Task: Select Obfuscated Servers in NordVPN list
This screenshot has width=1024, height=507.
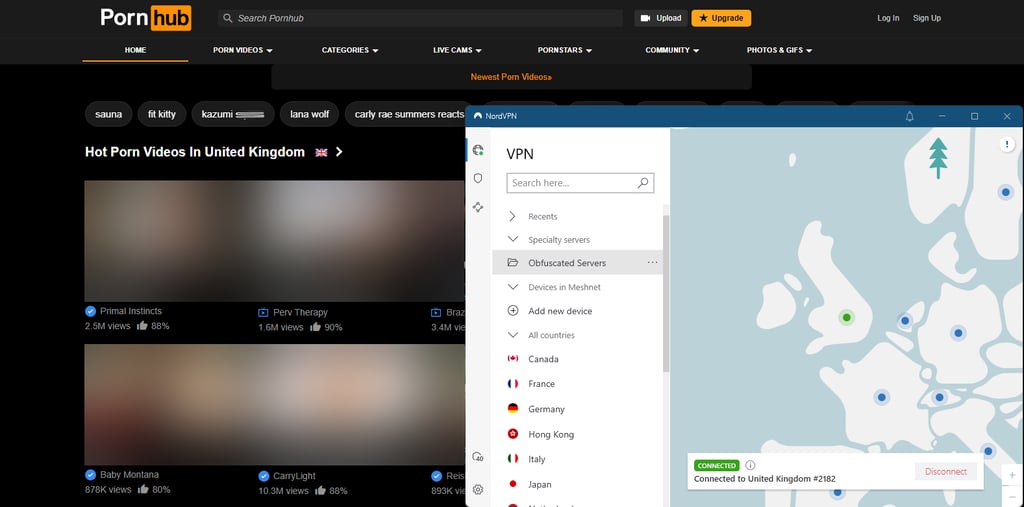Action: pyautogui.click(x=577, y=263)
